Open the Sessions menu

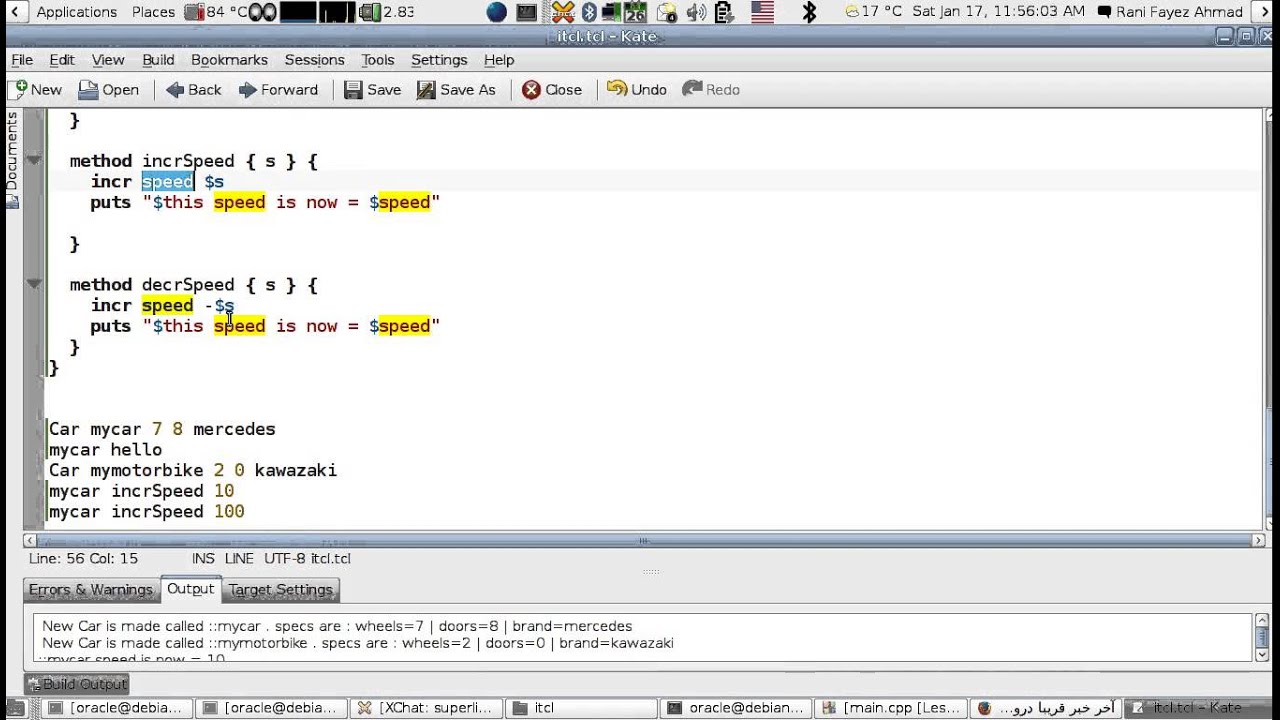314,60
